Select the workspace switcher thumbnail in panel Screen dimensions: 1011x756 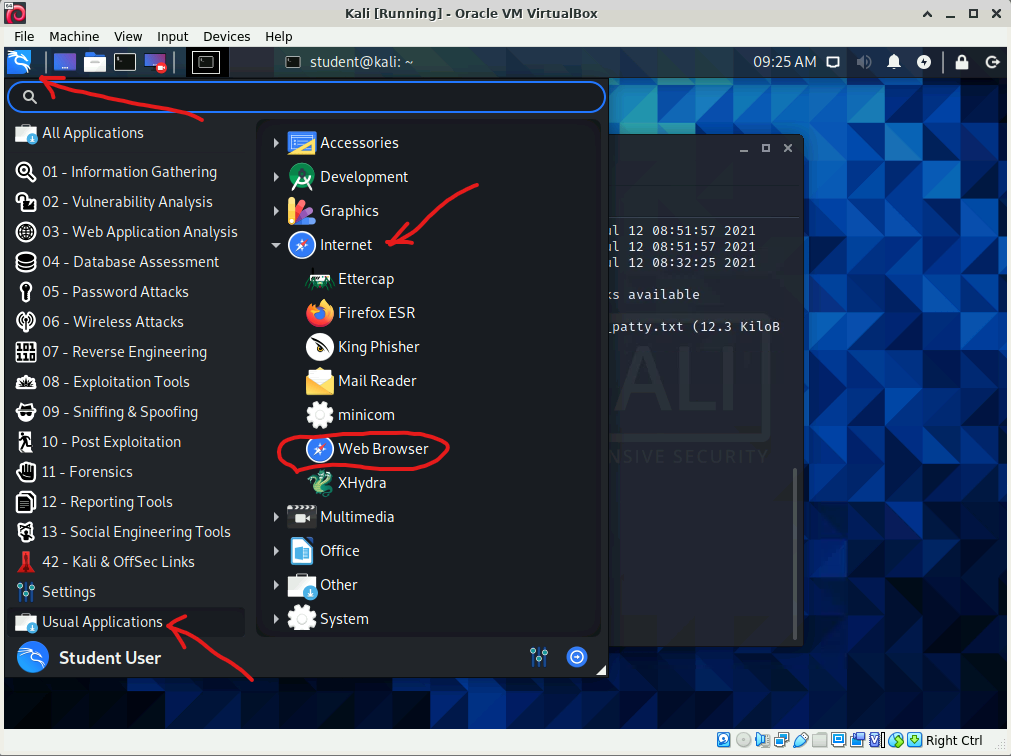(x=206, y=63)
